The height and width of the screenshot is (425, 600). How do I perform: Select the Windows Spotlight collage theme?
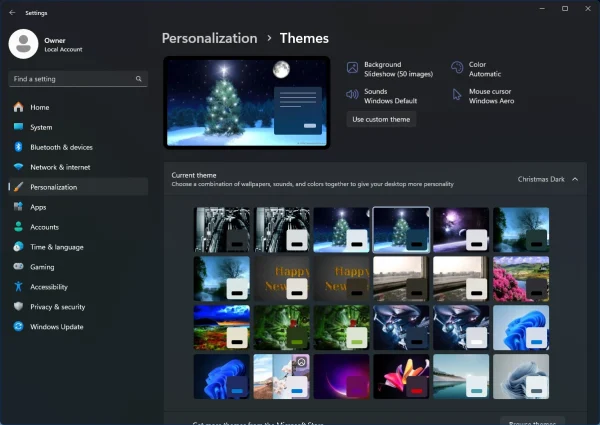[x=281, y=376]
